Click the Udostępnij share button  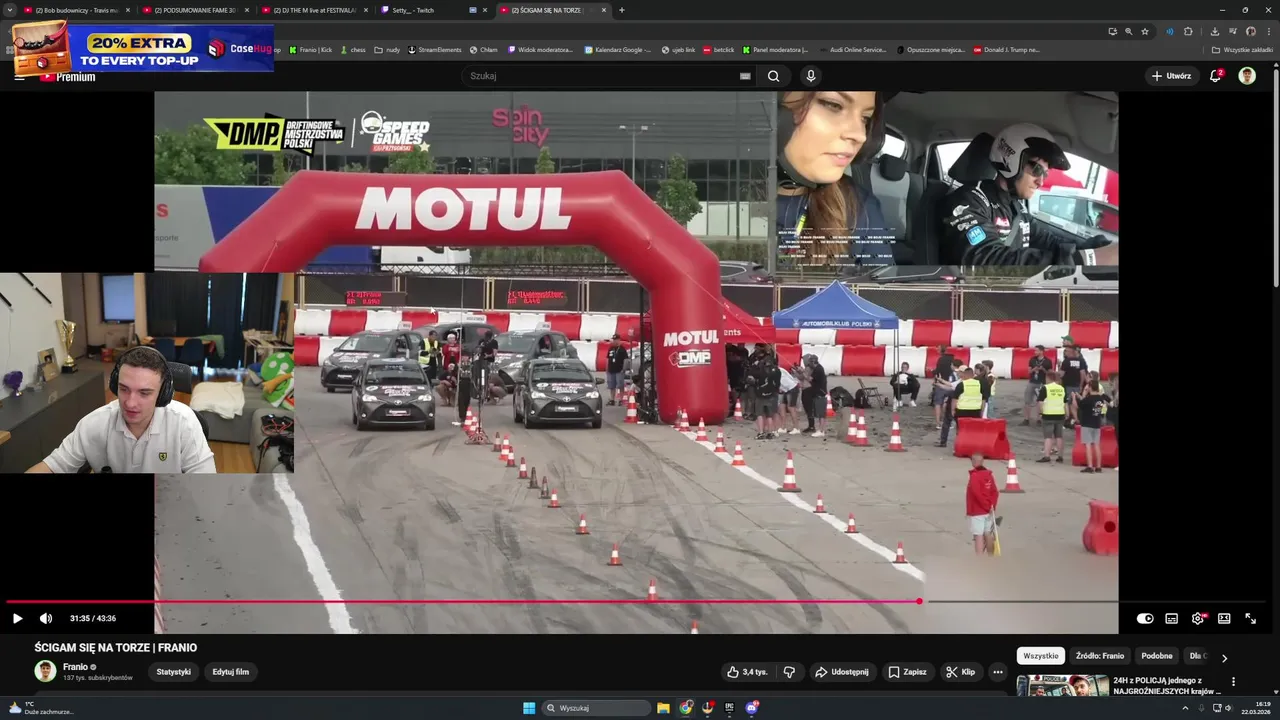841,672
